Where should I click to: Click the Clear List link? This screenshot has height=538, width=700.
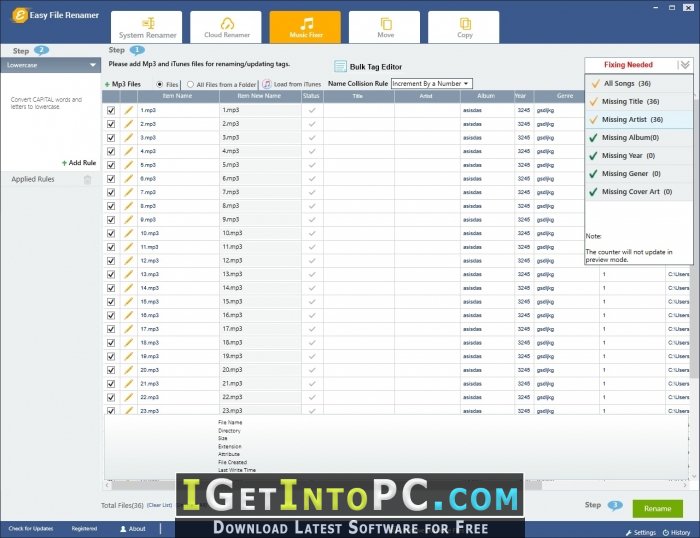(x=159, y=505)
